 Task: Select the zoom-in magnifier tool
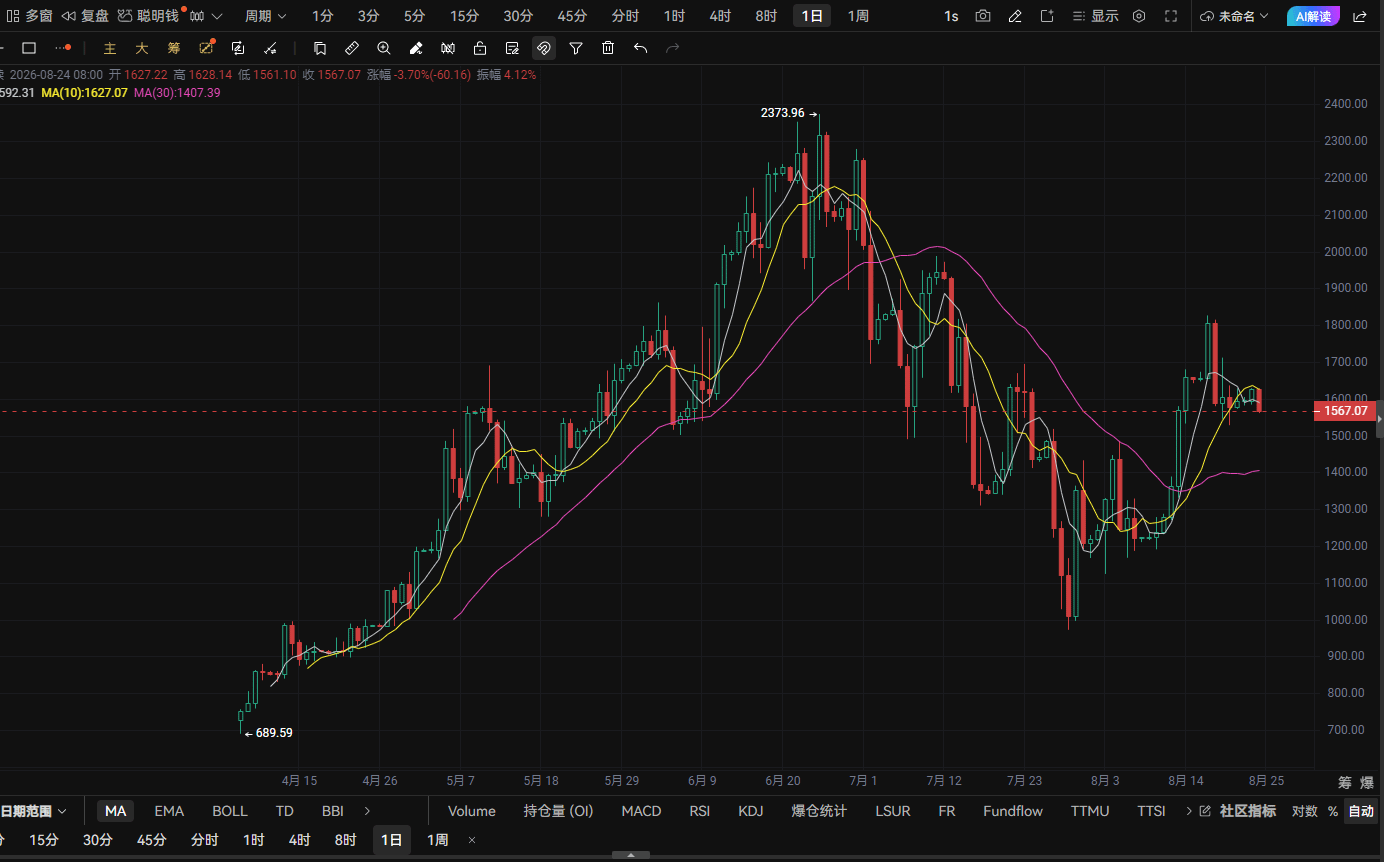[384, 48]
